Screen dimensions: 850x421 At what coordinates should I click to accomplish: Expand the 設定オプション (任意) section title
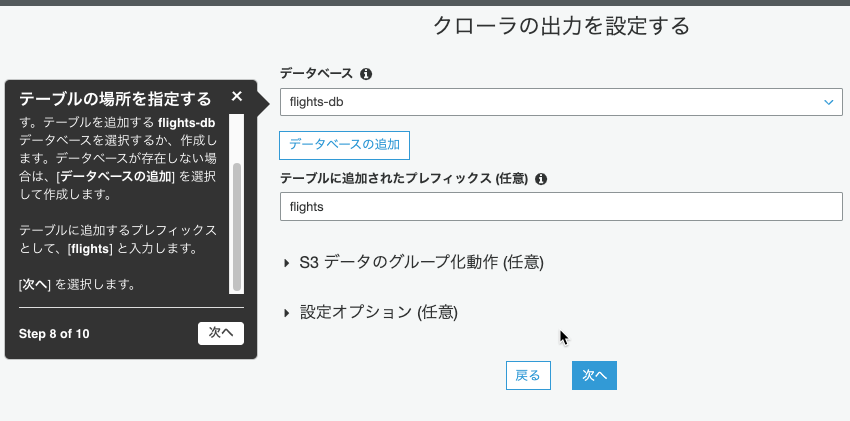click(378, 313)
